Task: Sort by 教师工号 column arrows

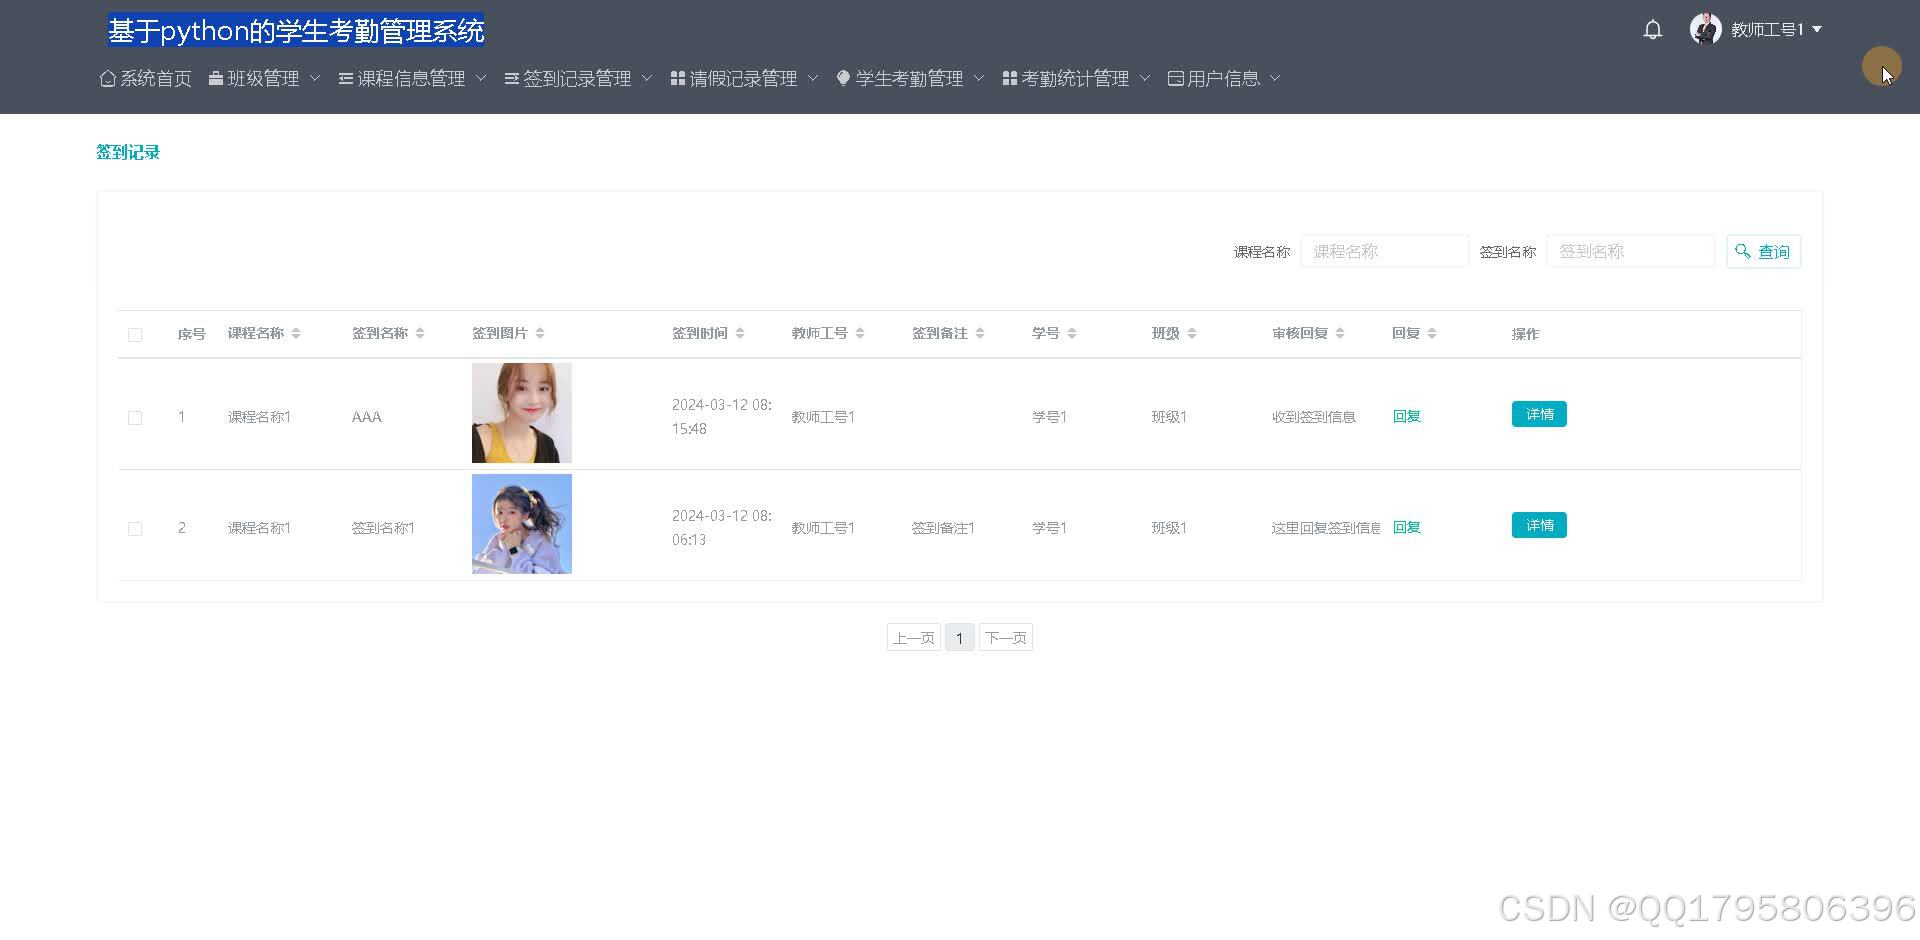Action: [x=860, y=334]
